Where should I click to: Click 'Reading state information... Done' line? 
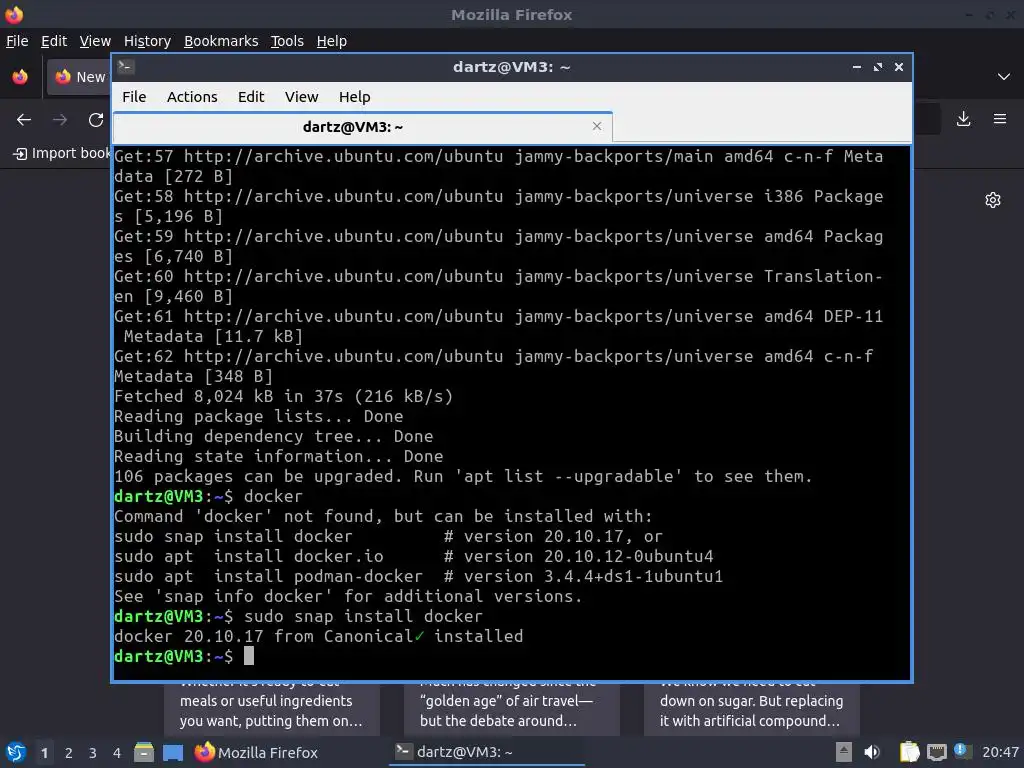(x=278, y=456)
